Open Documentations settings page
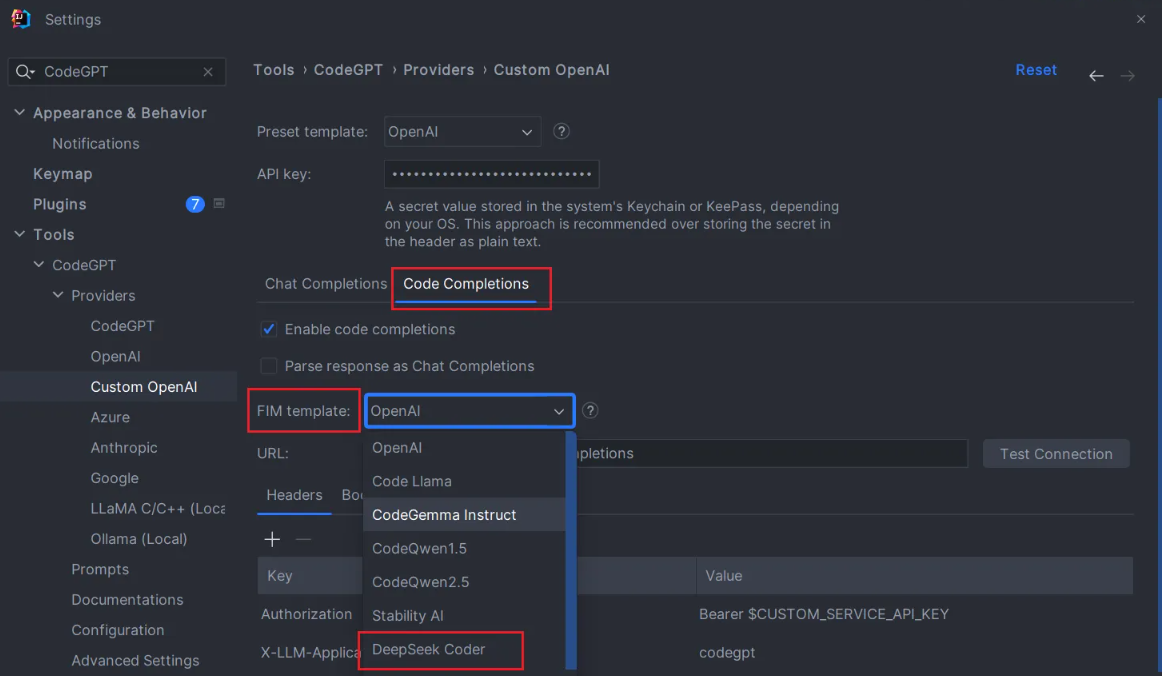The width and height of the screenshot is (1162, 676). click(x=127, y=599)
